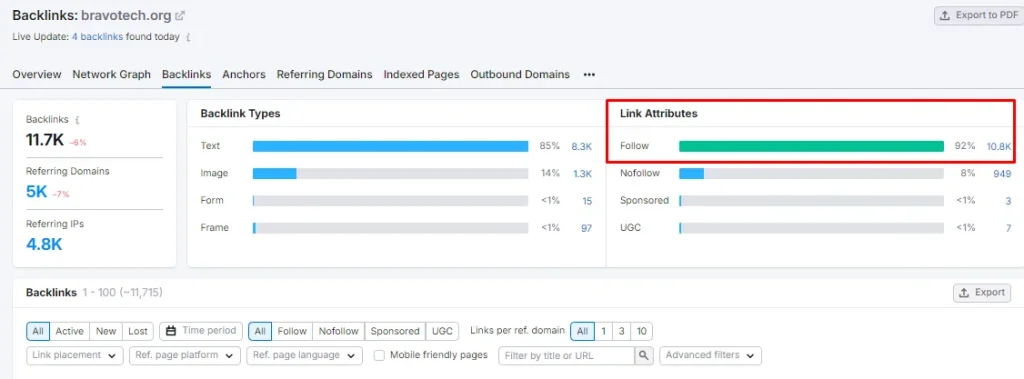
Task: Click the 97 Frame backlinks count
Action: [x=586, y=228]
